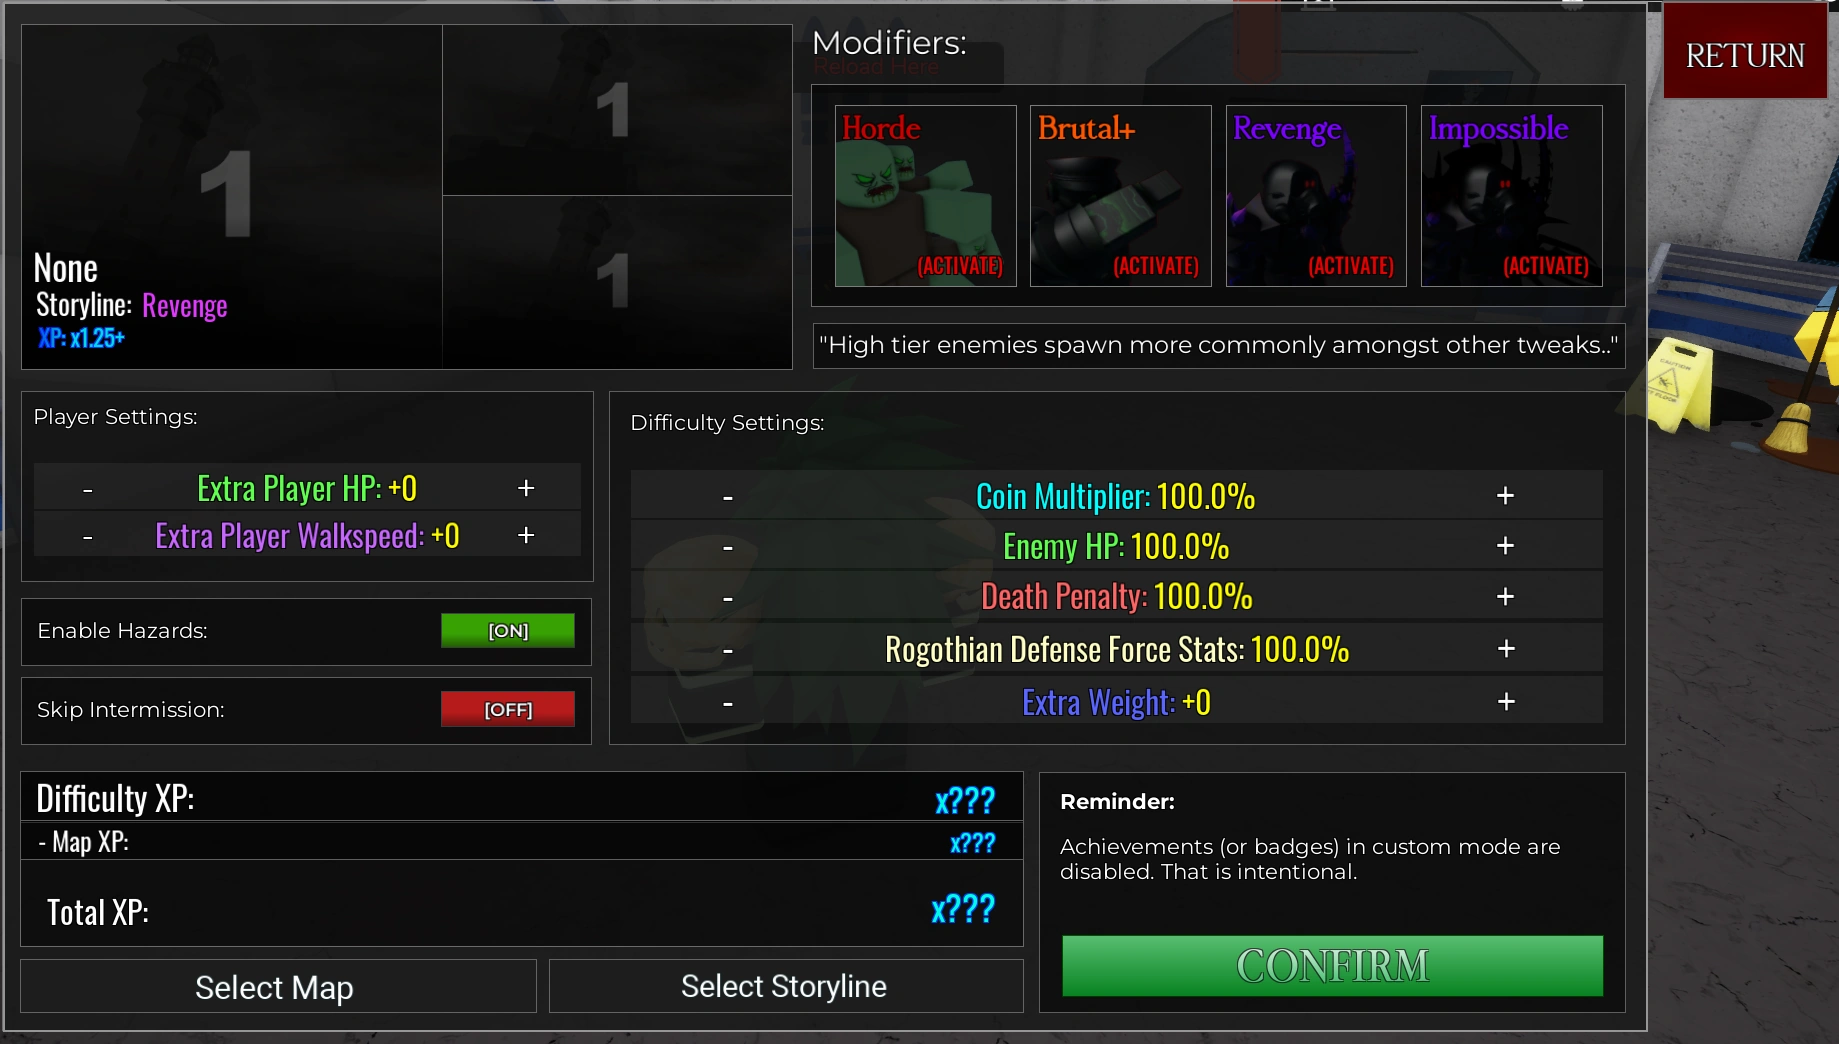
Task: Toggle Enable Hazards ON button
Action: pyautogui.click(x=508, y=631)
